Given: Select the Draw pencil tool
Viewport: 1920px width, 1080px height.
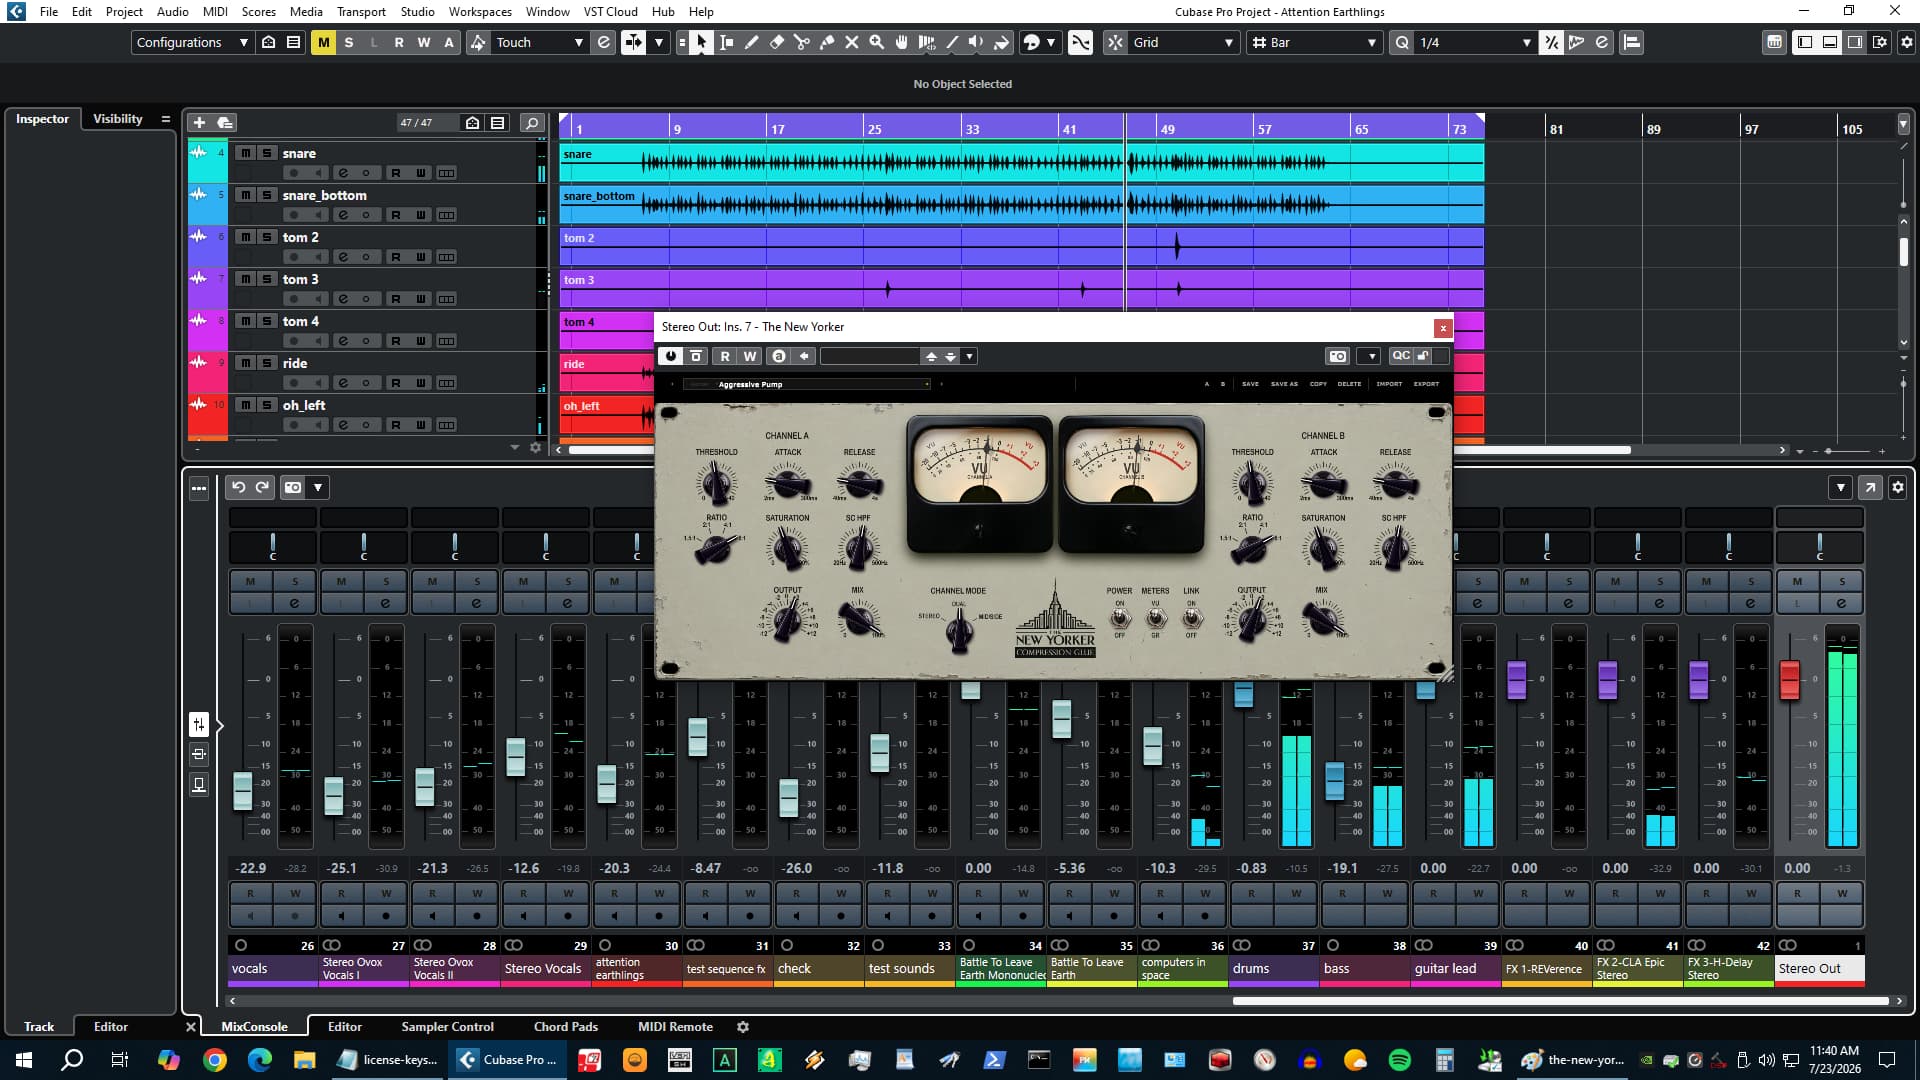Looking at the screenshot, I should (x=751, y=42).
